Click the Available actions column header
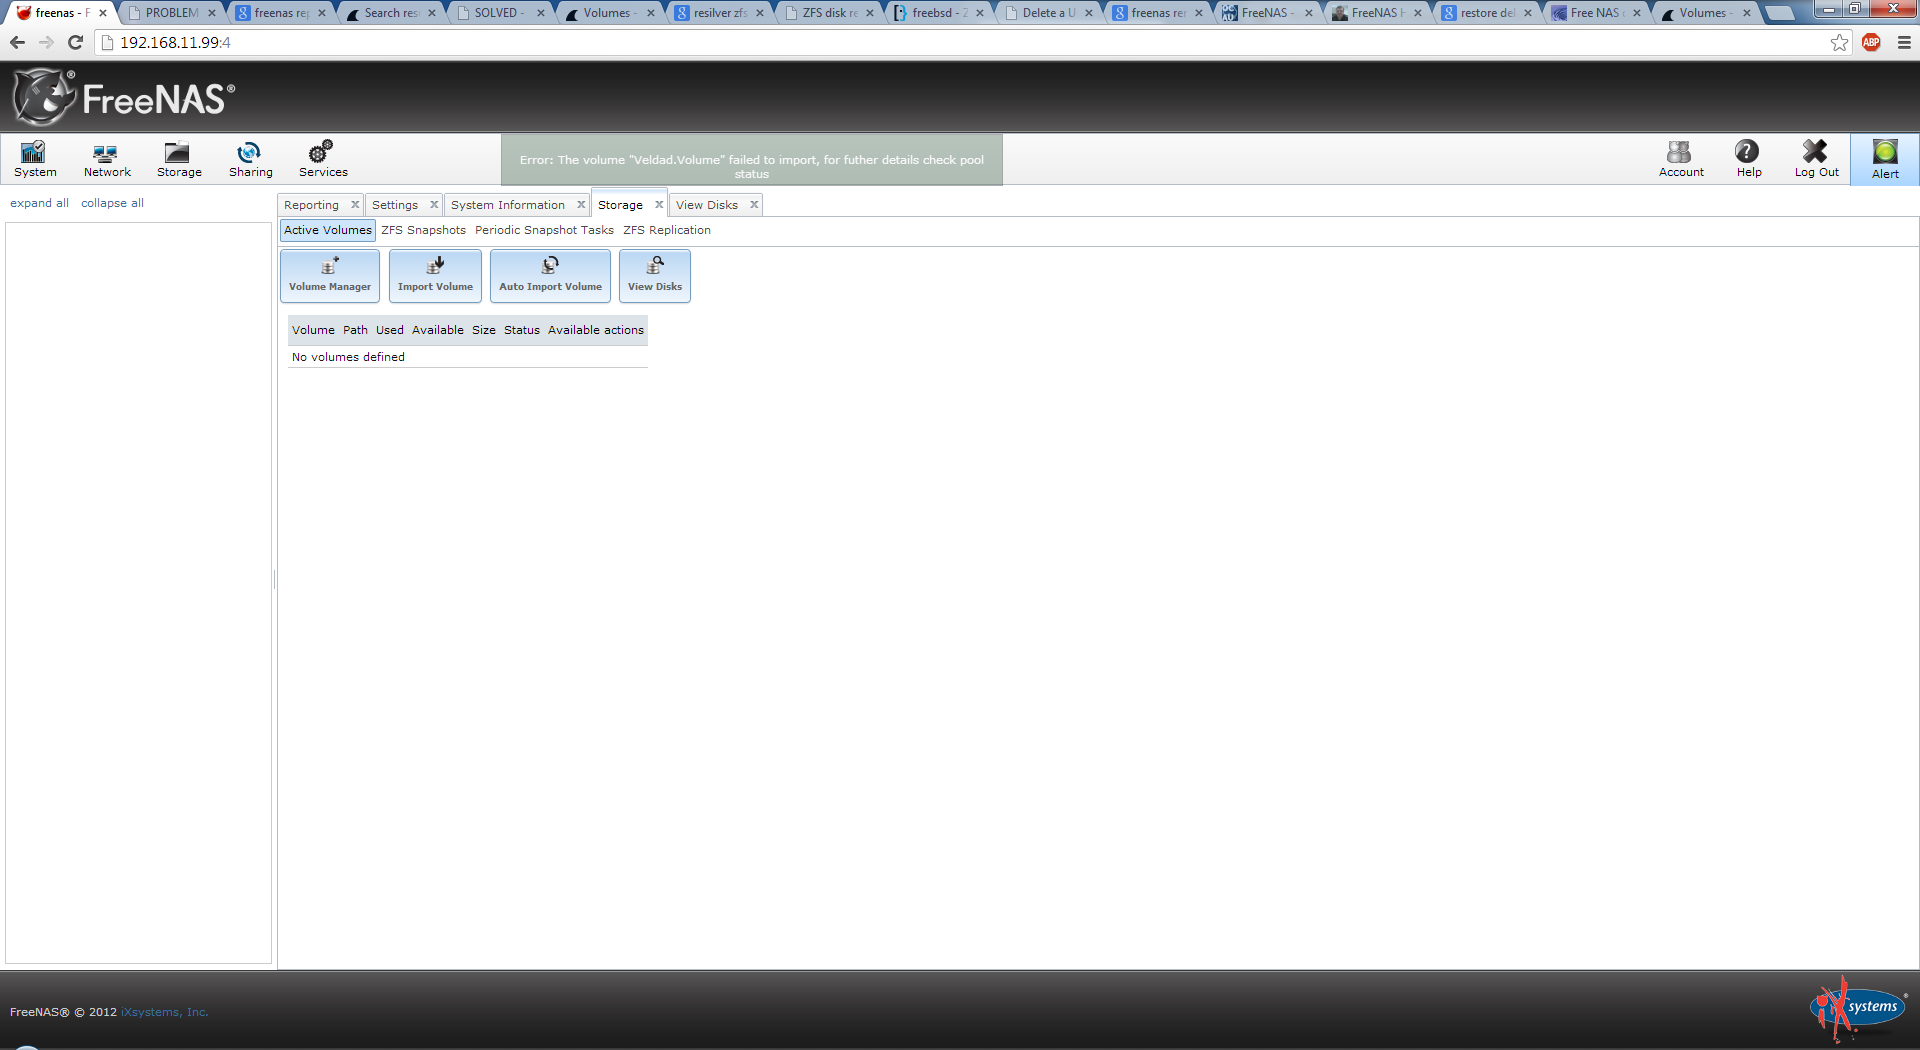This screenshot has height=1050, width=1920. point(596,330)
